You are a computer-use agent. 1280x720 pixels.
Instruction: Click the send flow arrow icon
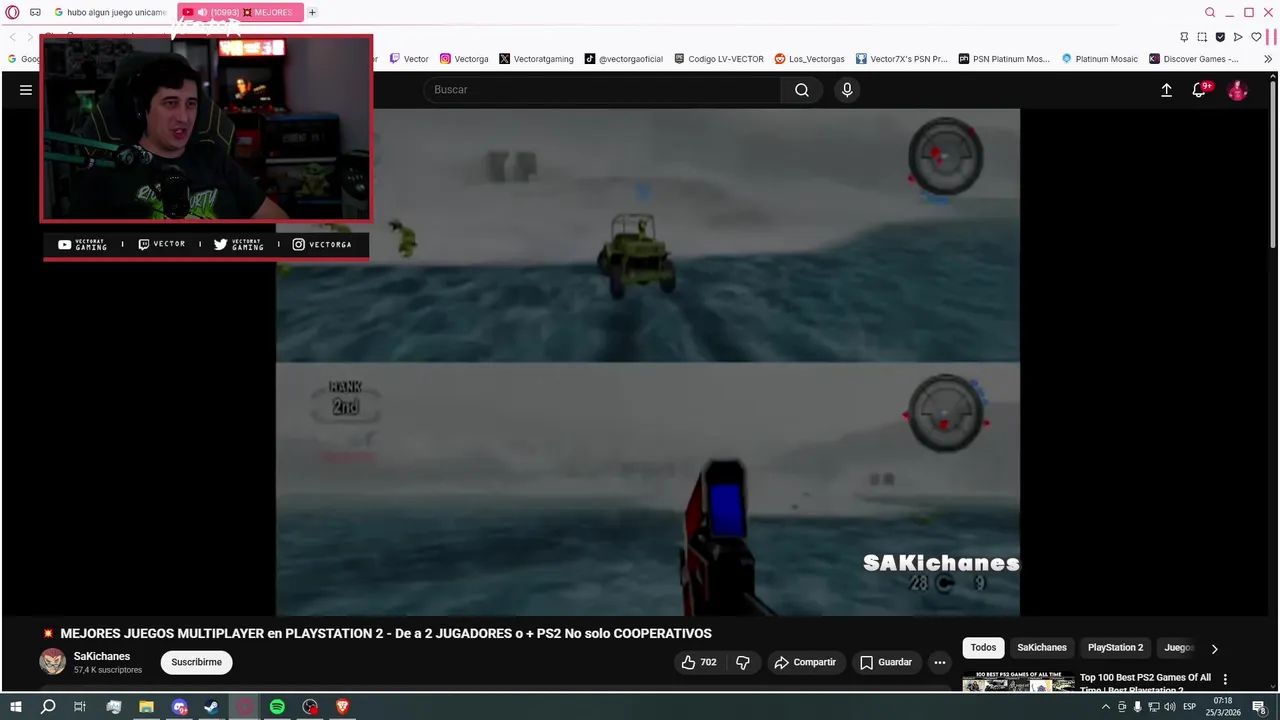pyautogui.click(x=1238, y=37)
